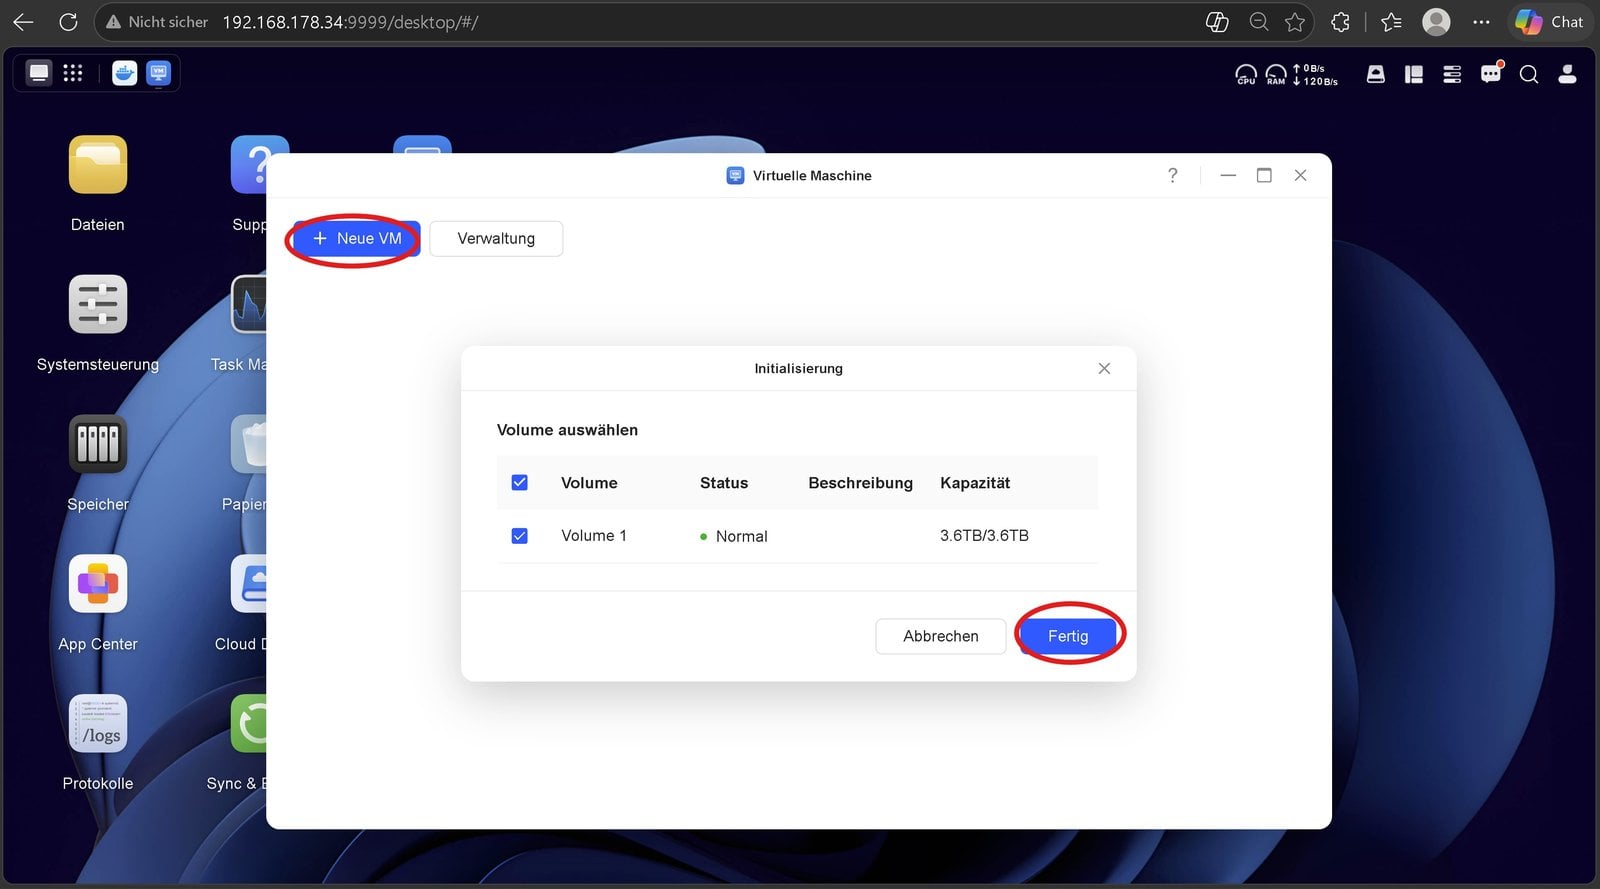Add this page to favorites with the star
Viewport: 1600px width, 889px height.
click(1295, 21)
